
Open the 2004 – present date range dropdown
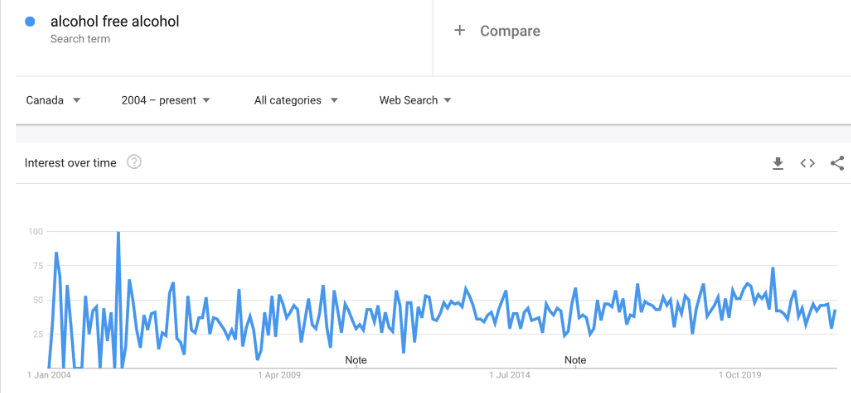(x=166, y=100)
